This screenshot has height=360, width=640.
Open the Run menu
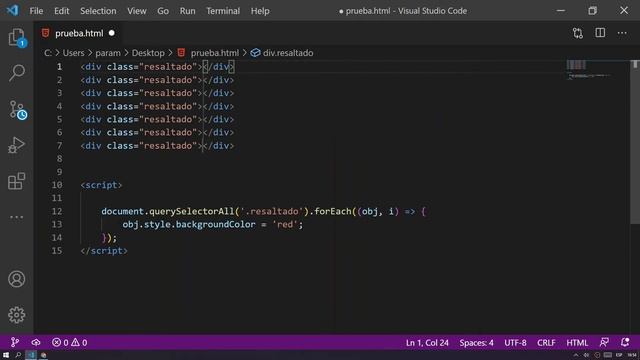point(187,11)
